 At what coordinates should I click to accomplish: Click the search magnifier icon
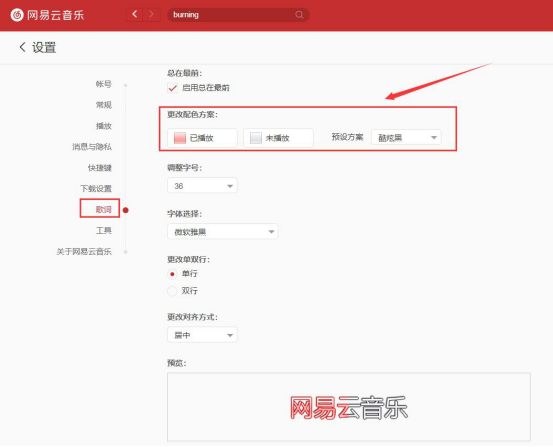299,15
